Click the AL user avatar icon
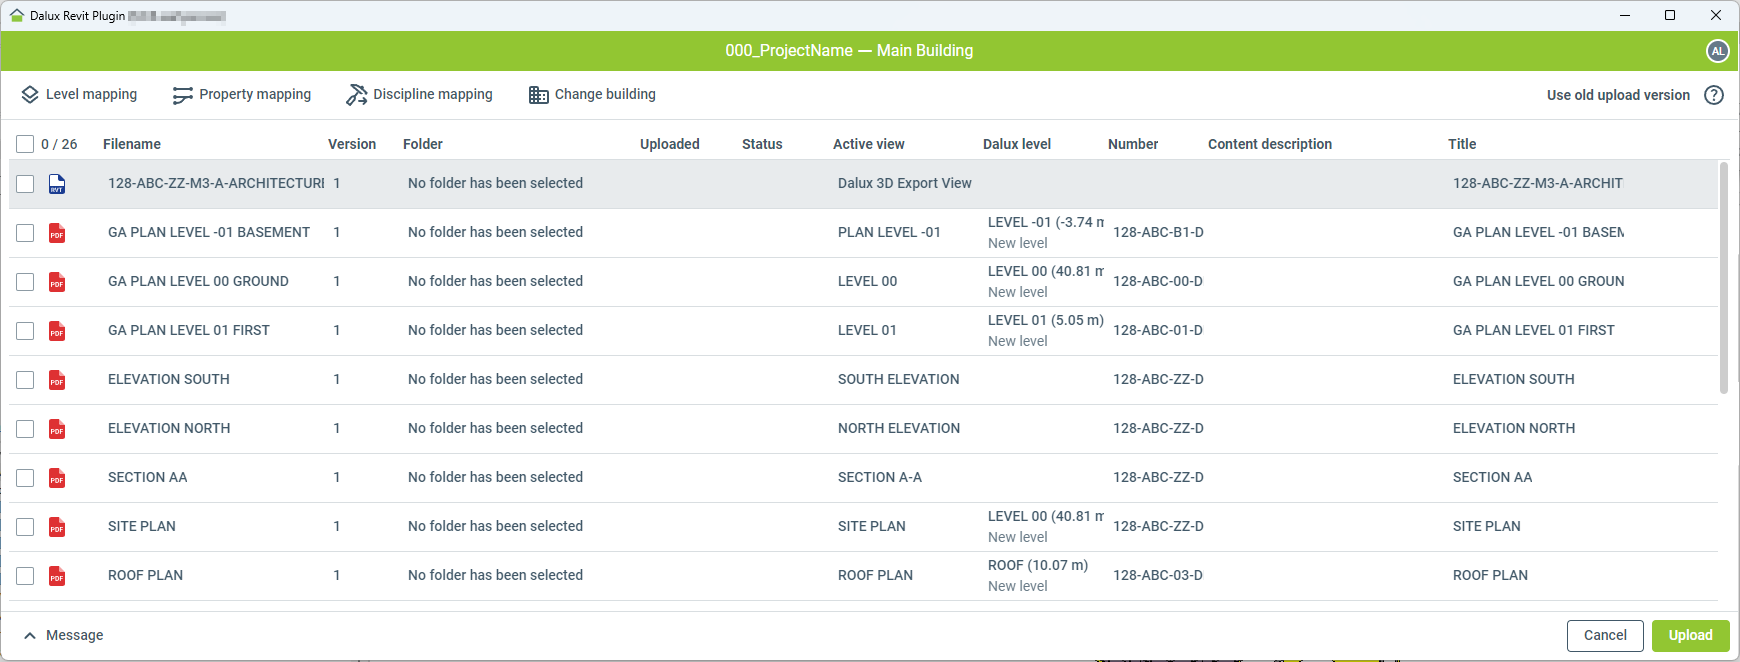 (1717, 51)
